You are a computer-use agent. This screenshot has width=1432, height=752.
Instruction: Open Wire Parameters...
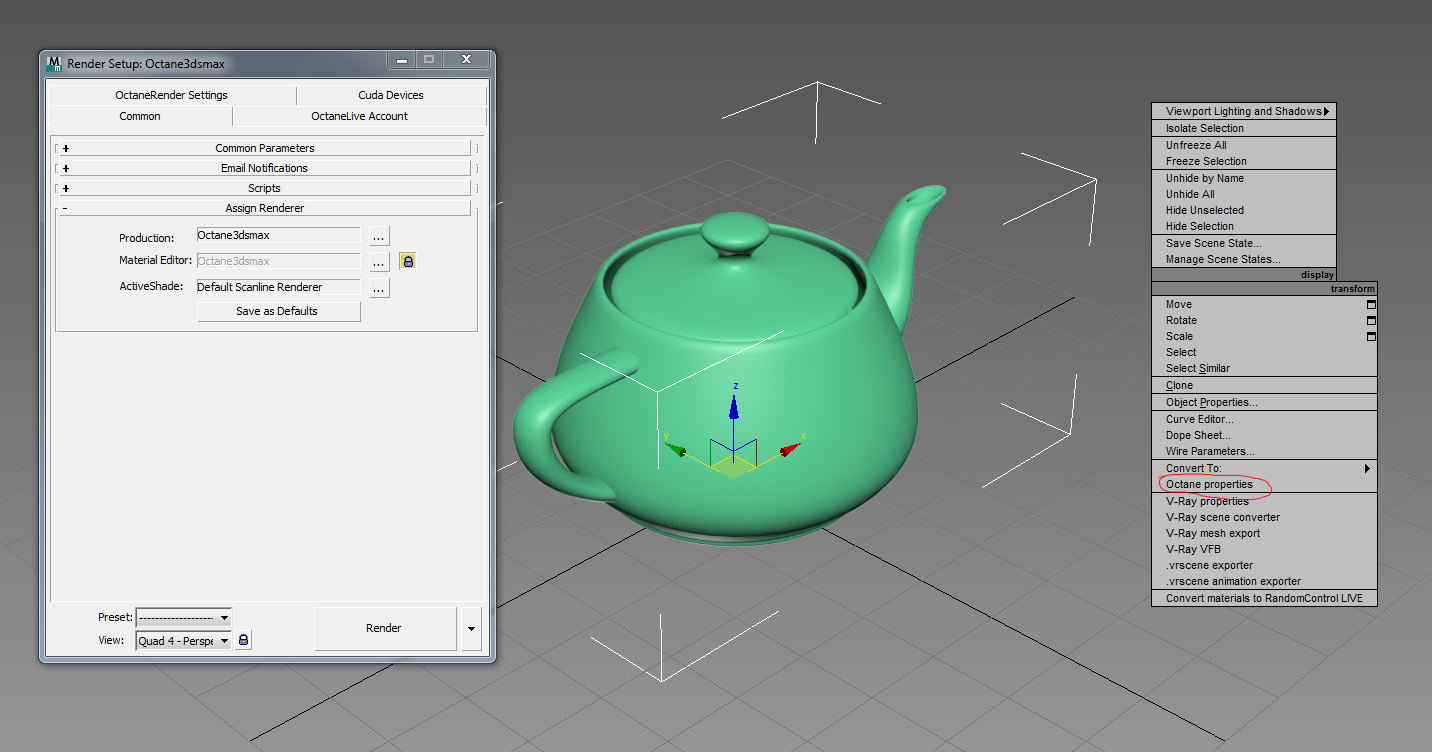[x=1264, y=451]
